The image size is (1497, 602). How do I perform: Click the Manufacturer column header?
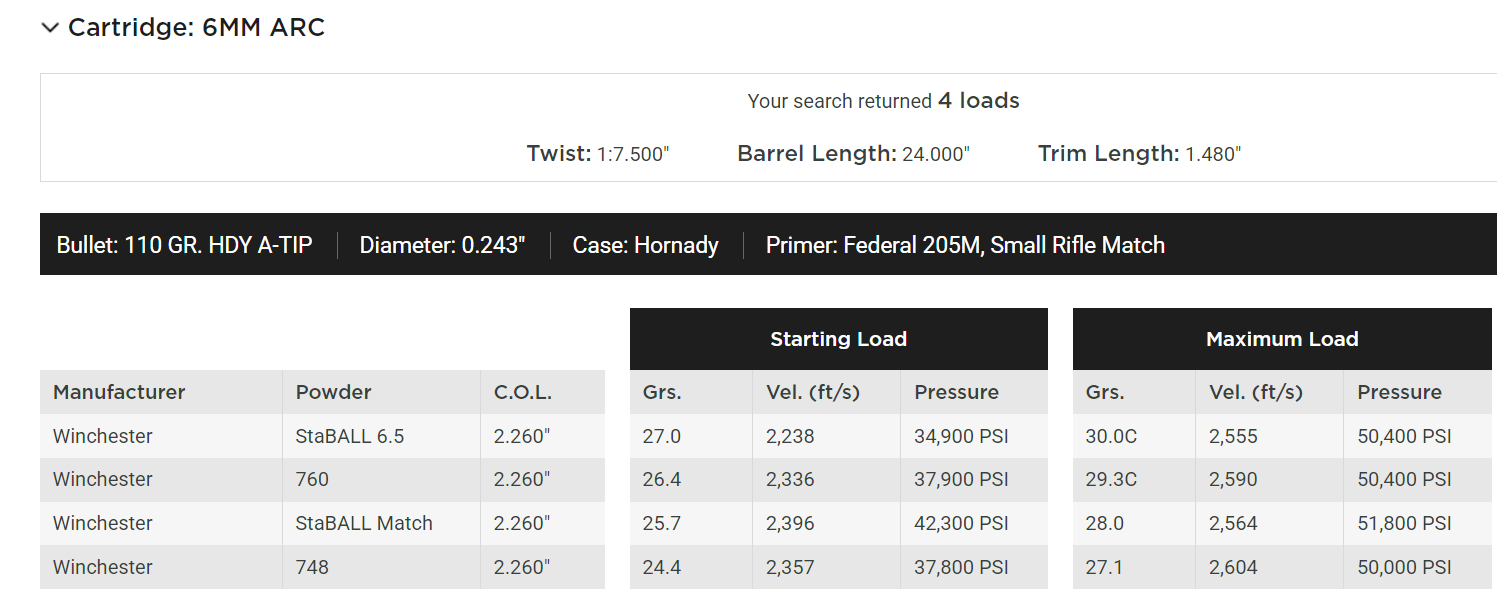[119, 392]
